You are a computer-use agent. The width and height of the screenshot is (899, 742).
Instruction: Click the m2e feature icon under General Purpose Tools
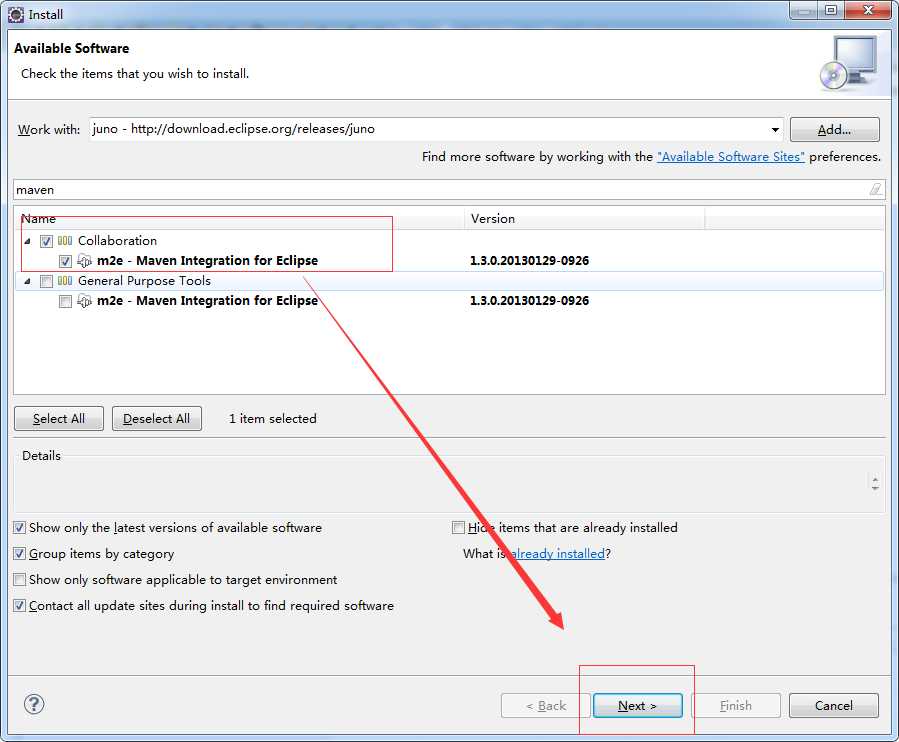84,301
